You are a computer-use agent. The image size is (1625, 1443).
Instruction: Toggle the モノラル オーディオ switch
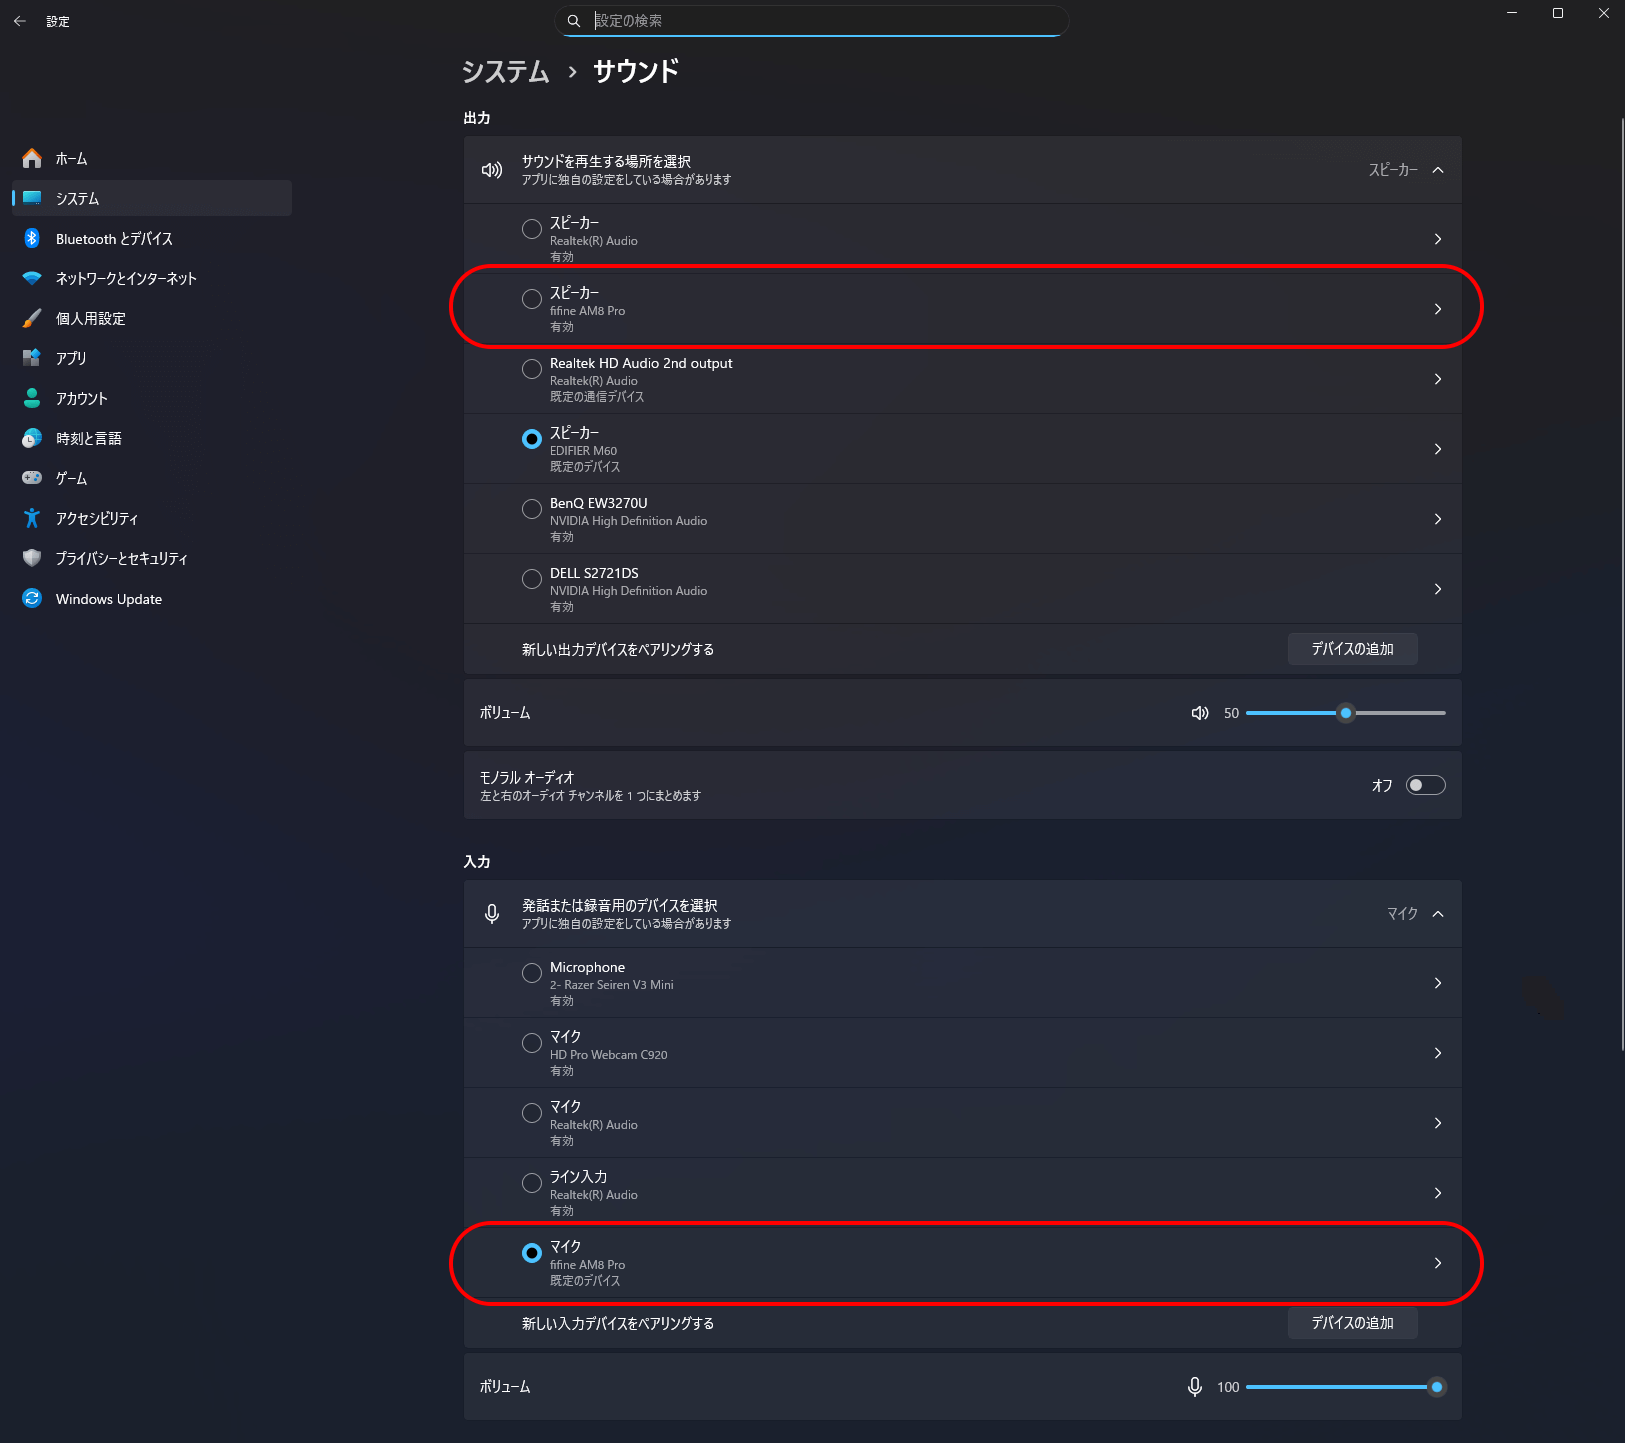pos(1425,785)
